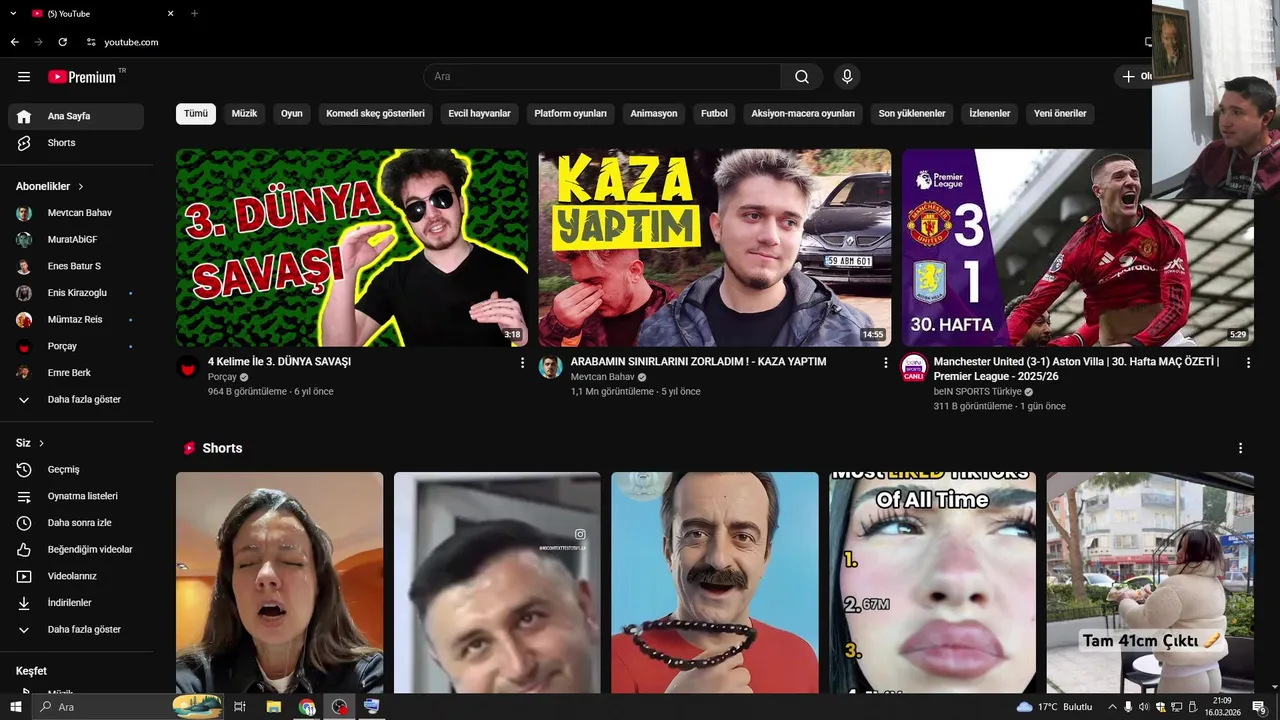Play the KAZA YAPTIM thumbnail
The image size is (1280, 720).
[x=715, y=248]
